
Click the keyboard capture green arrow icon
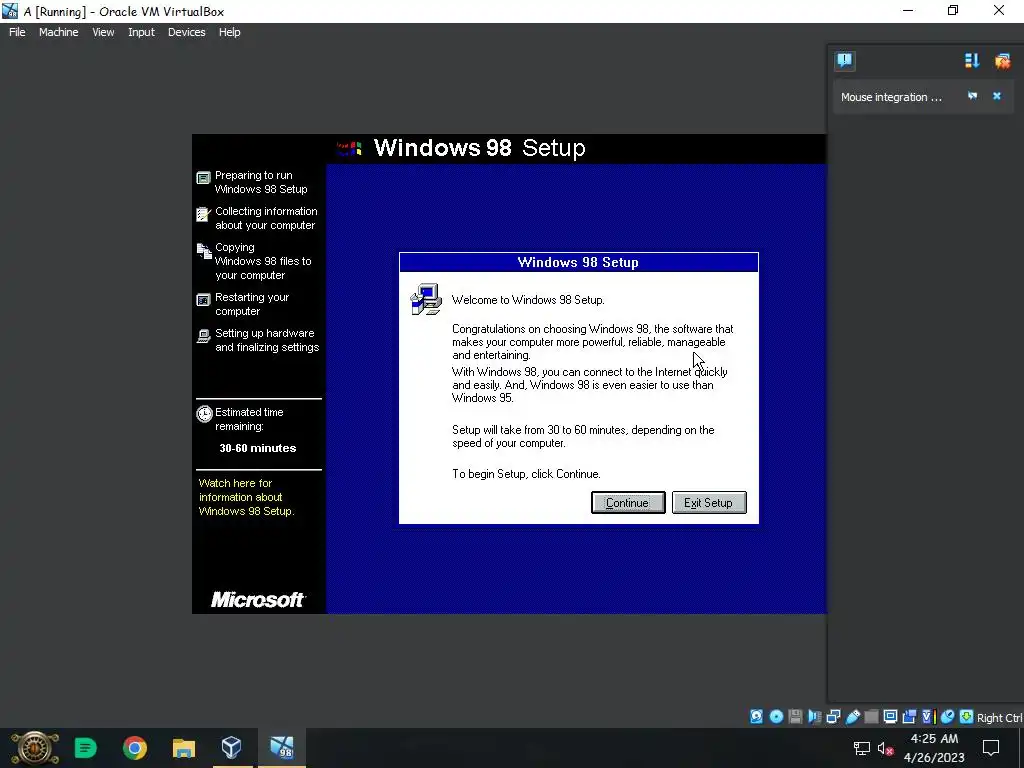[x=966, y=716]
